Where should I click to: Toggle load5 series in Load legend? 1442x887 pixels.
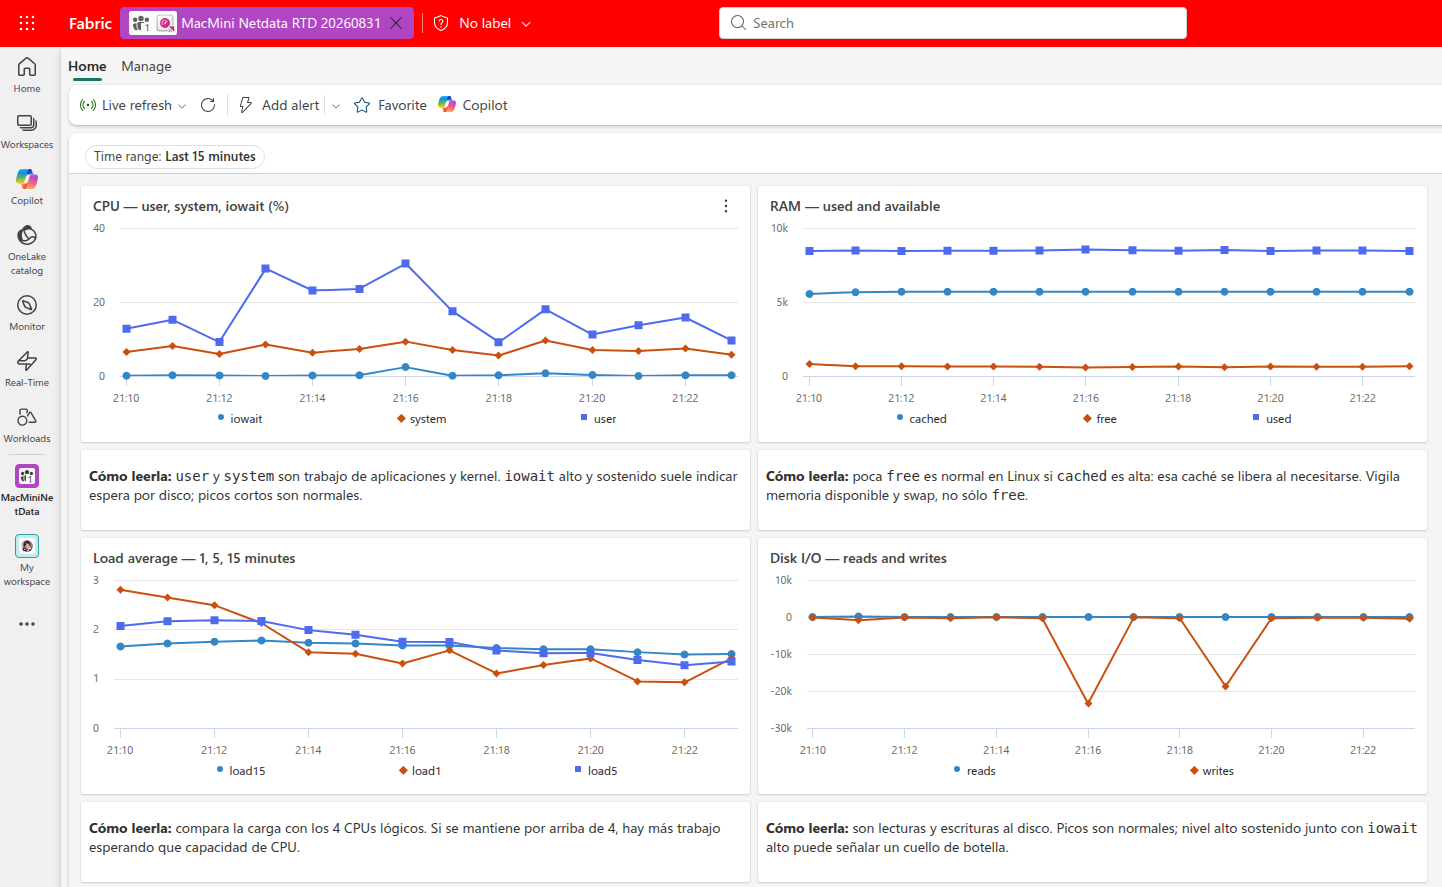(x=596, y=771)
